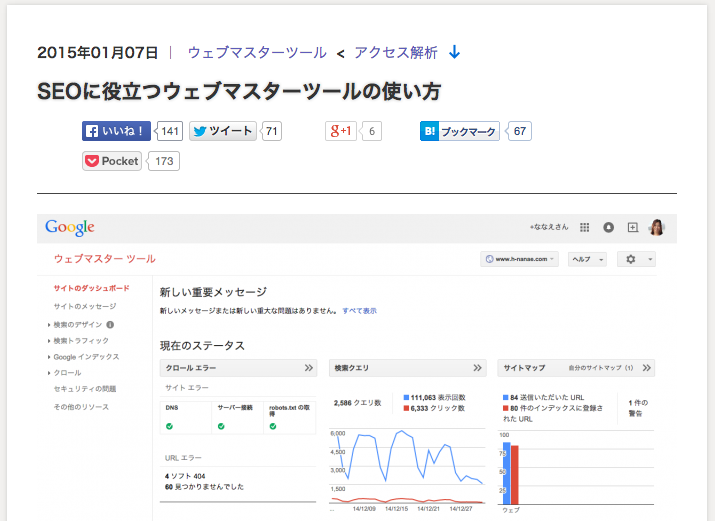This screenshot has width=715, height=521.
Task: Click the Pocket count 173
Action: pyautogui.click(x=164, y=161)
